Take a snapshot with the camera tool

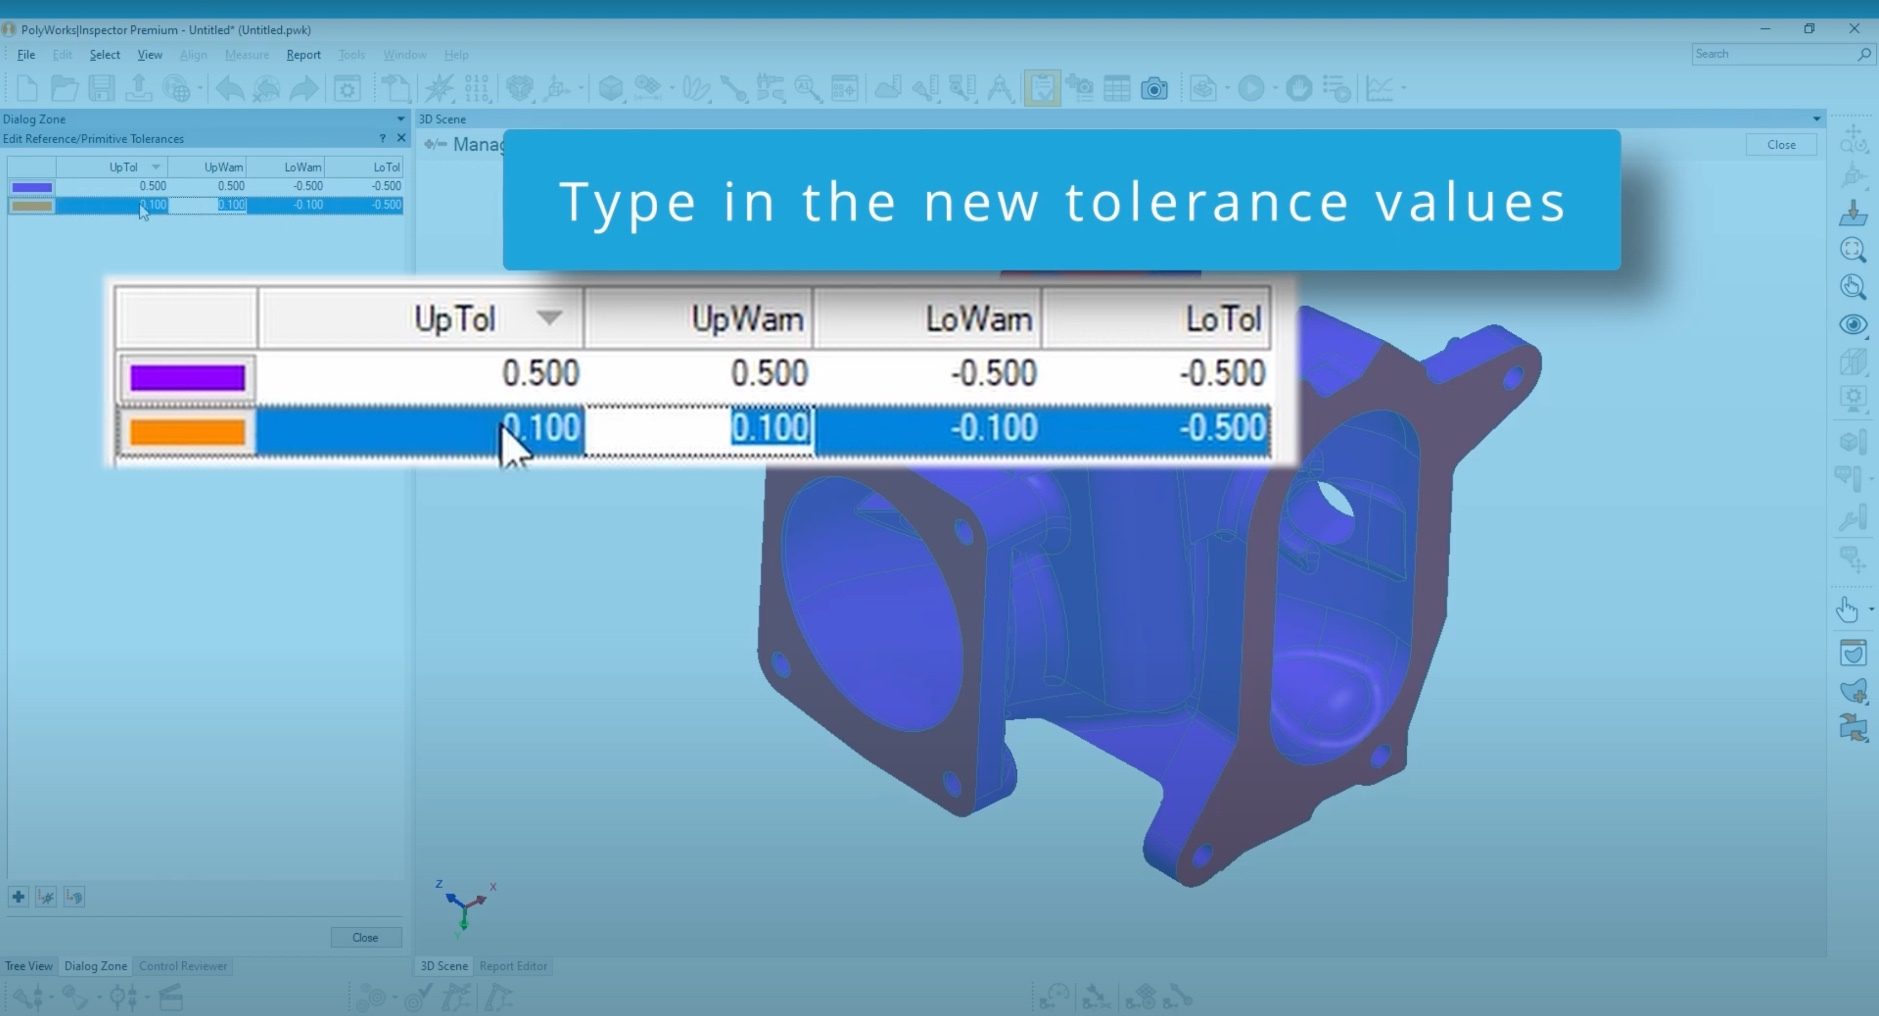click(1156, 88)
